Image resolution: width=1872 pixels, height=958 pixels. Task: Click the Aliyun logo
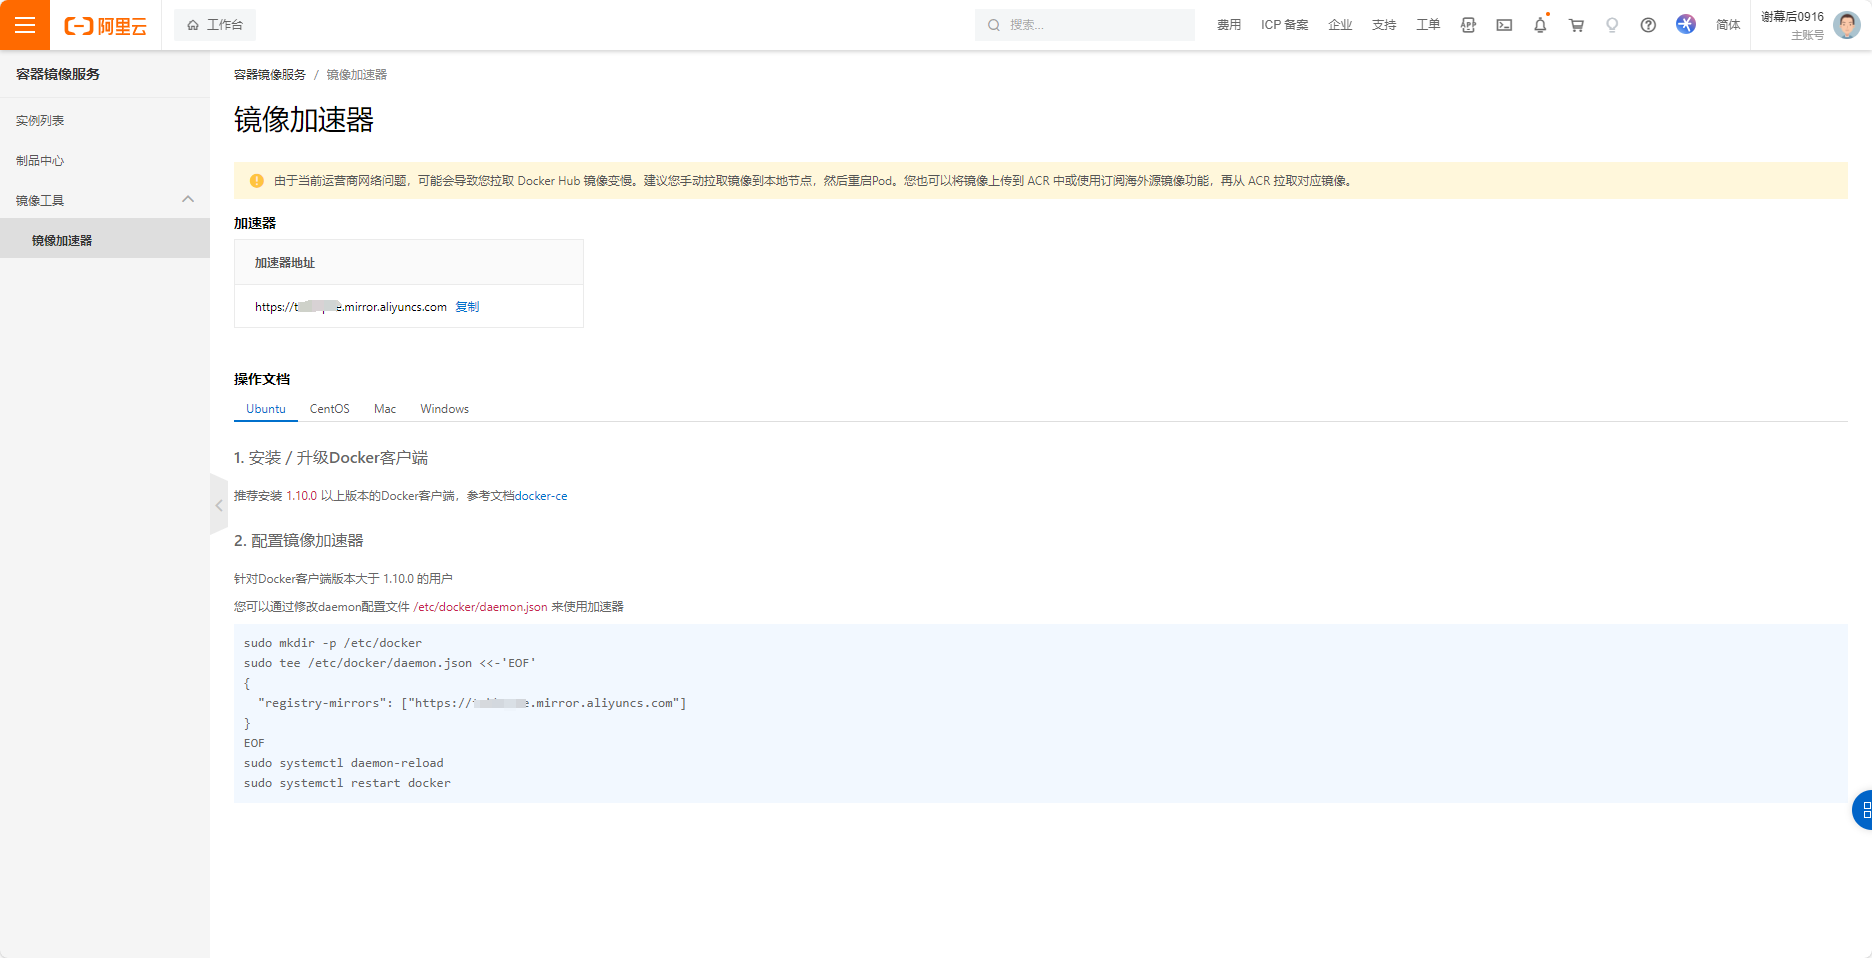(105, 26)
